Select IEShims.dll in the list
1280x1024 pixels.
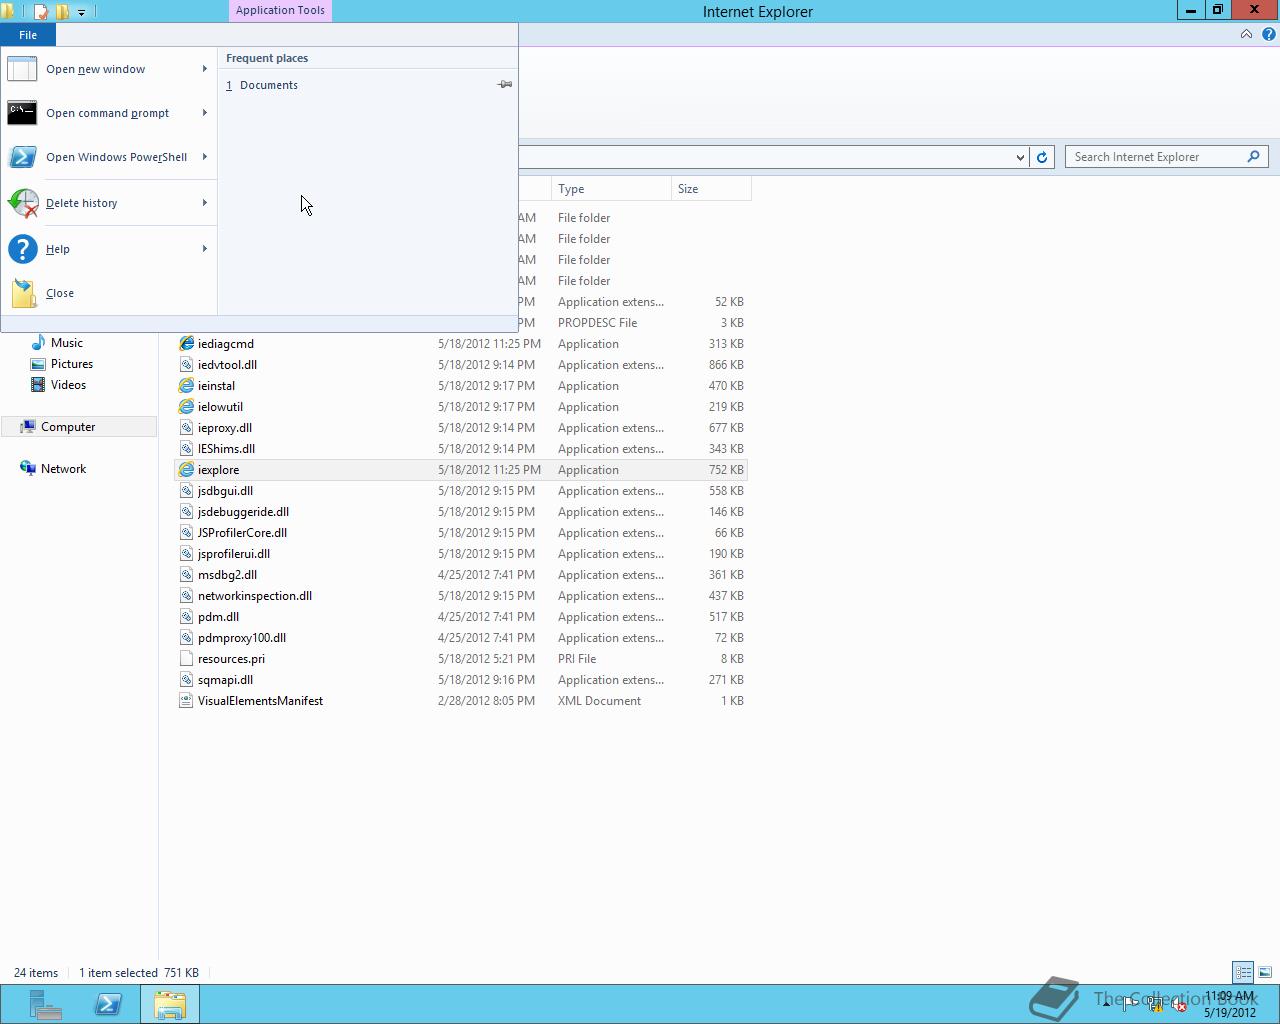click(226, 449)
